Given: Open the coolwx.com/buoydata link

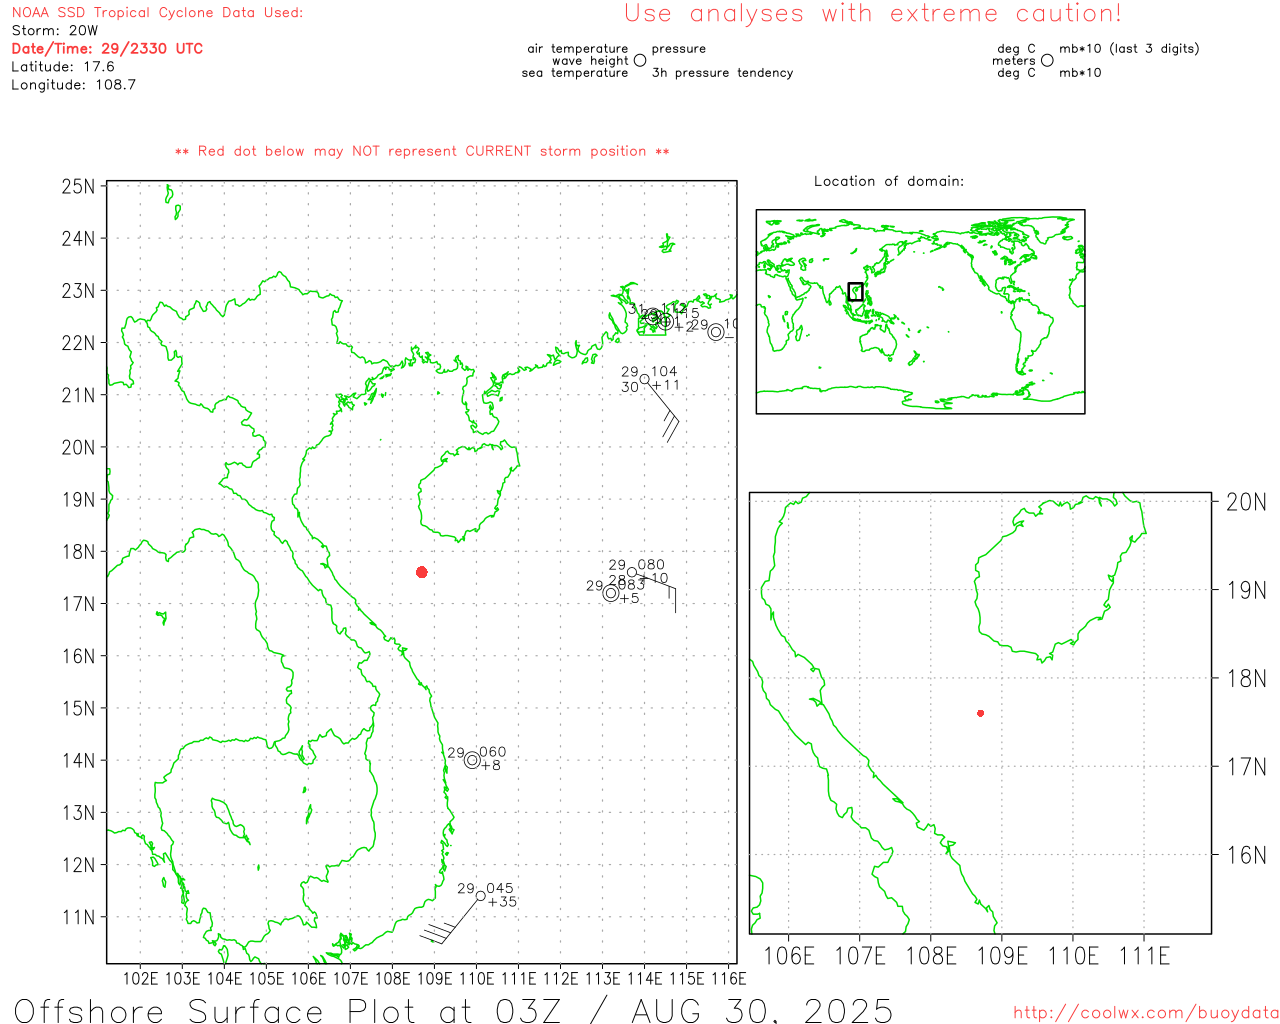Looking at the screenshot, I should click(x=1146, y=1013).
